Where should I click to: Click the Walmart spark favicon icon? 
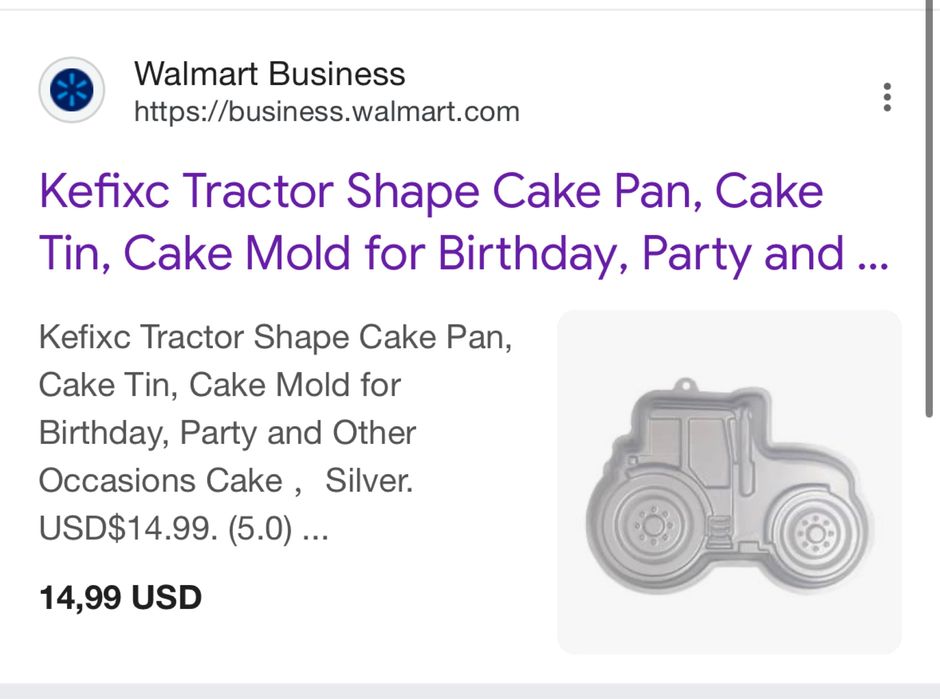(x=71, y=91)
